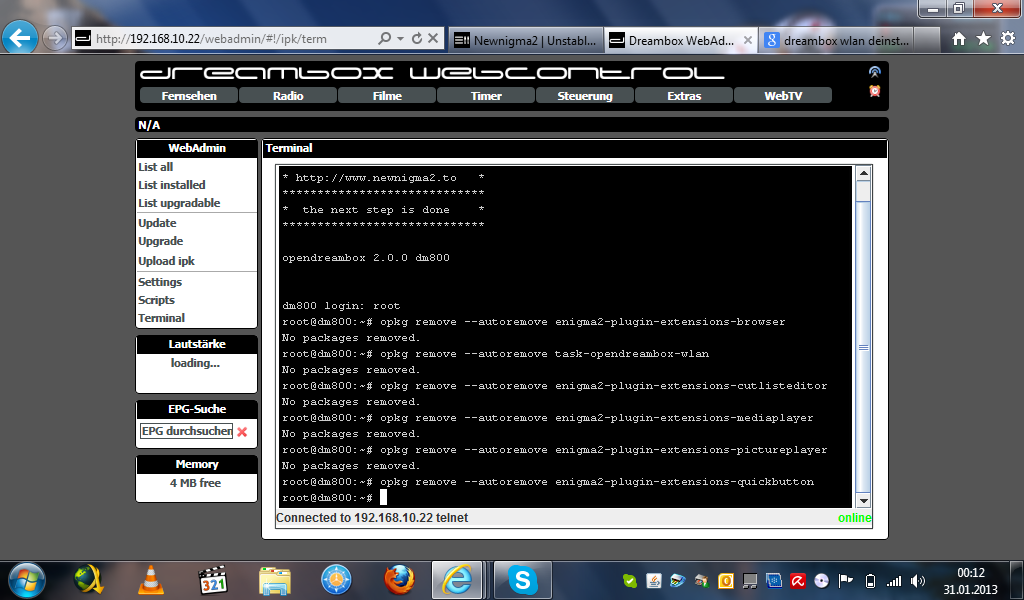Refresh the page with the reload icon
The width and height of the screenshot is (1024, 600).
(416, 39)
